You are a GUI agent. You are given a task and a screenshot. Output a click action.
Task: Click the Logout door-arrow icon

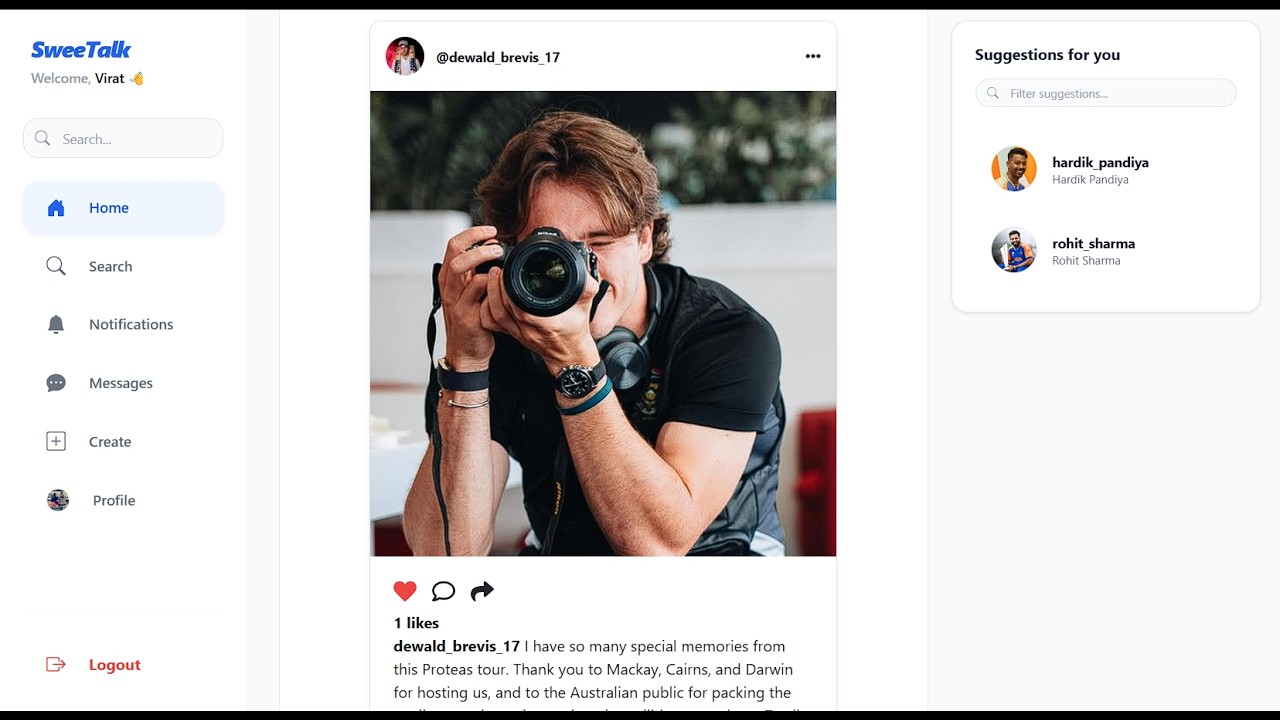pyautogui.click(x=56, y=665)
